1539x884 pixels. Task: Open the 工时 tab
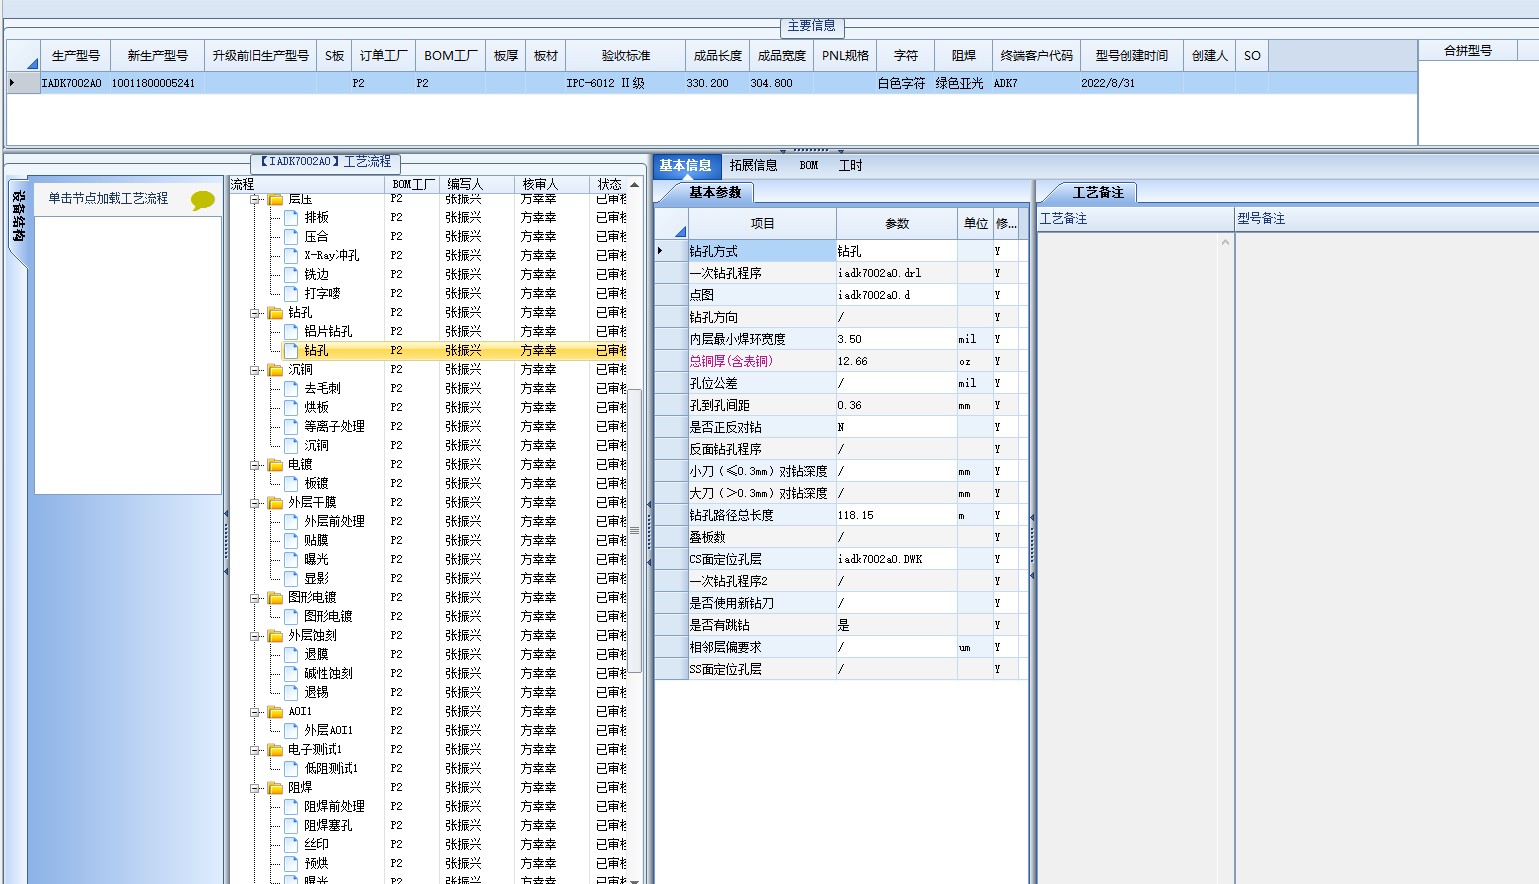click(x=850, y=166)
